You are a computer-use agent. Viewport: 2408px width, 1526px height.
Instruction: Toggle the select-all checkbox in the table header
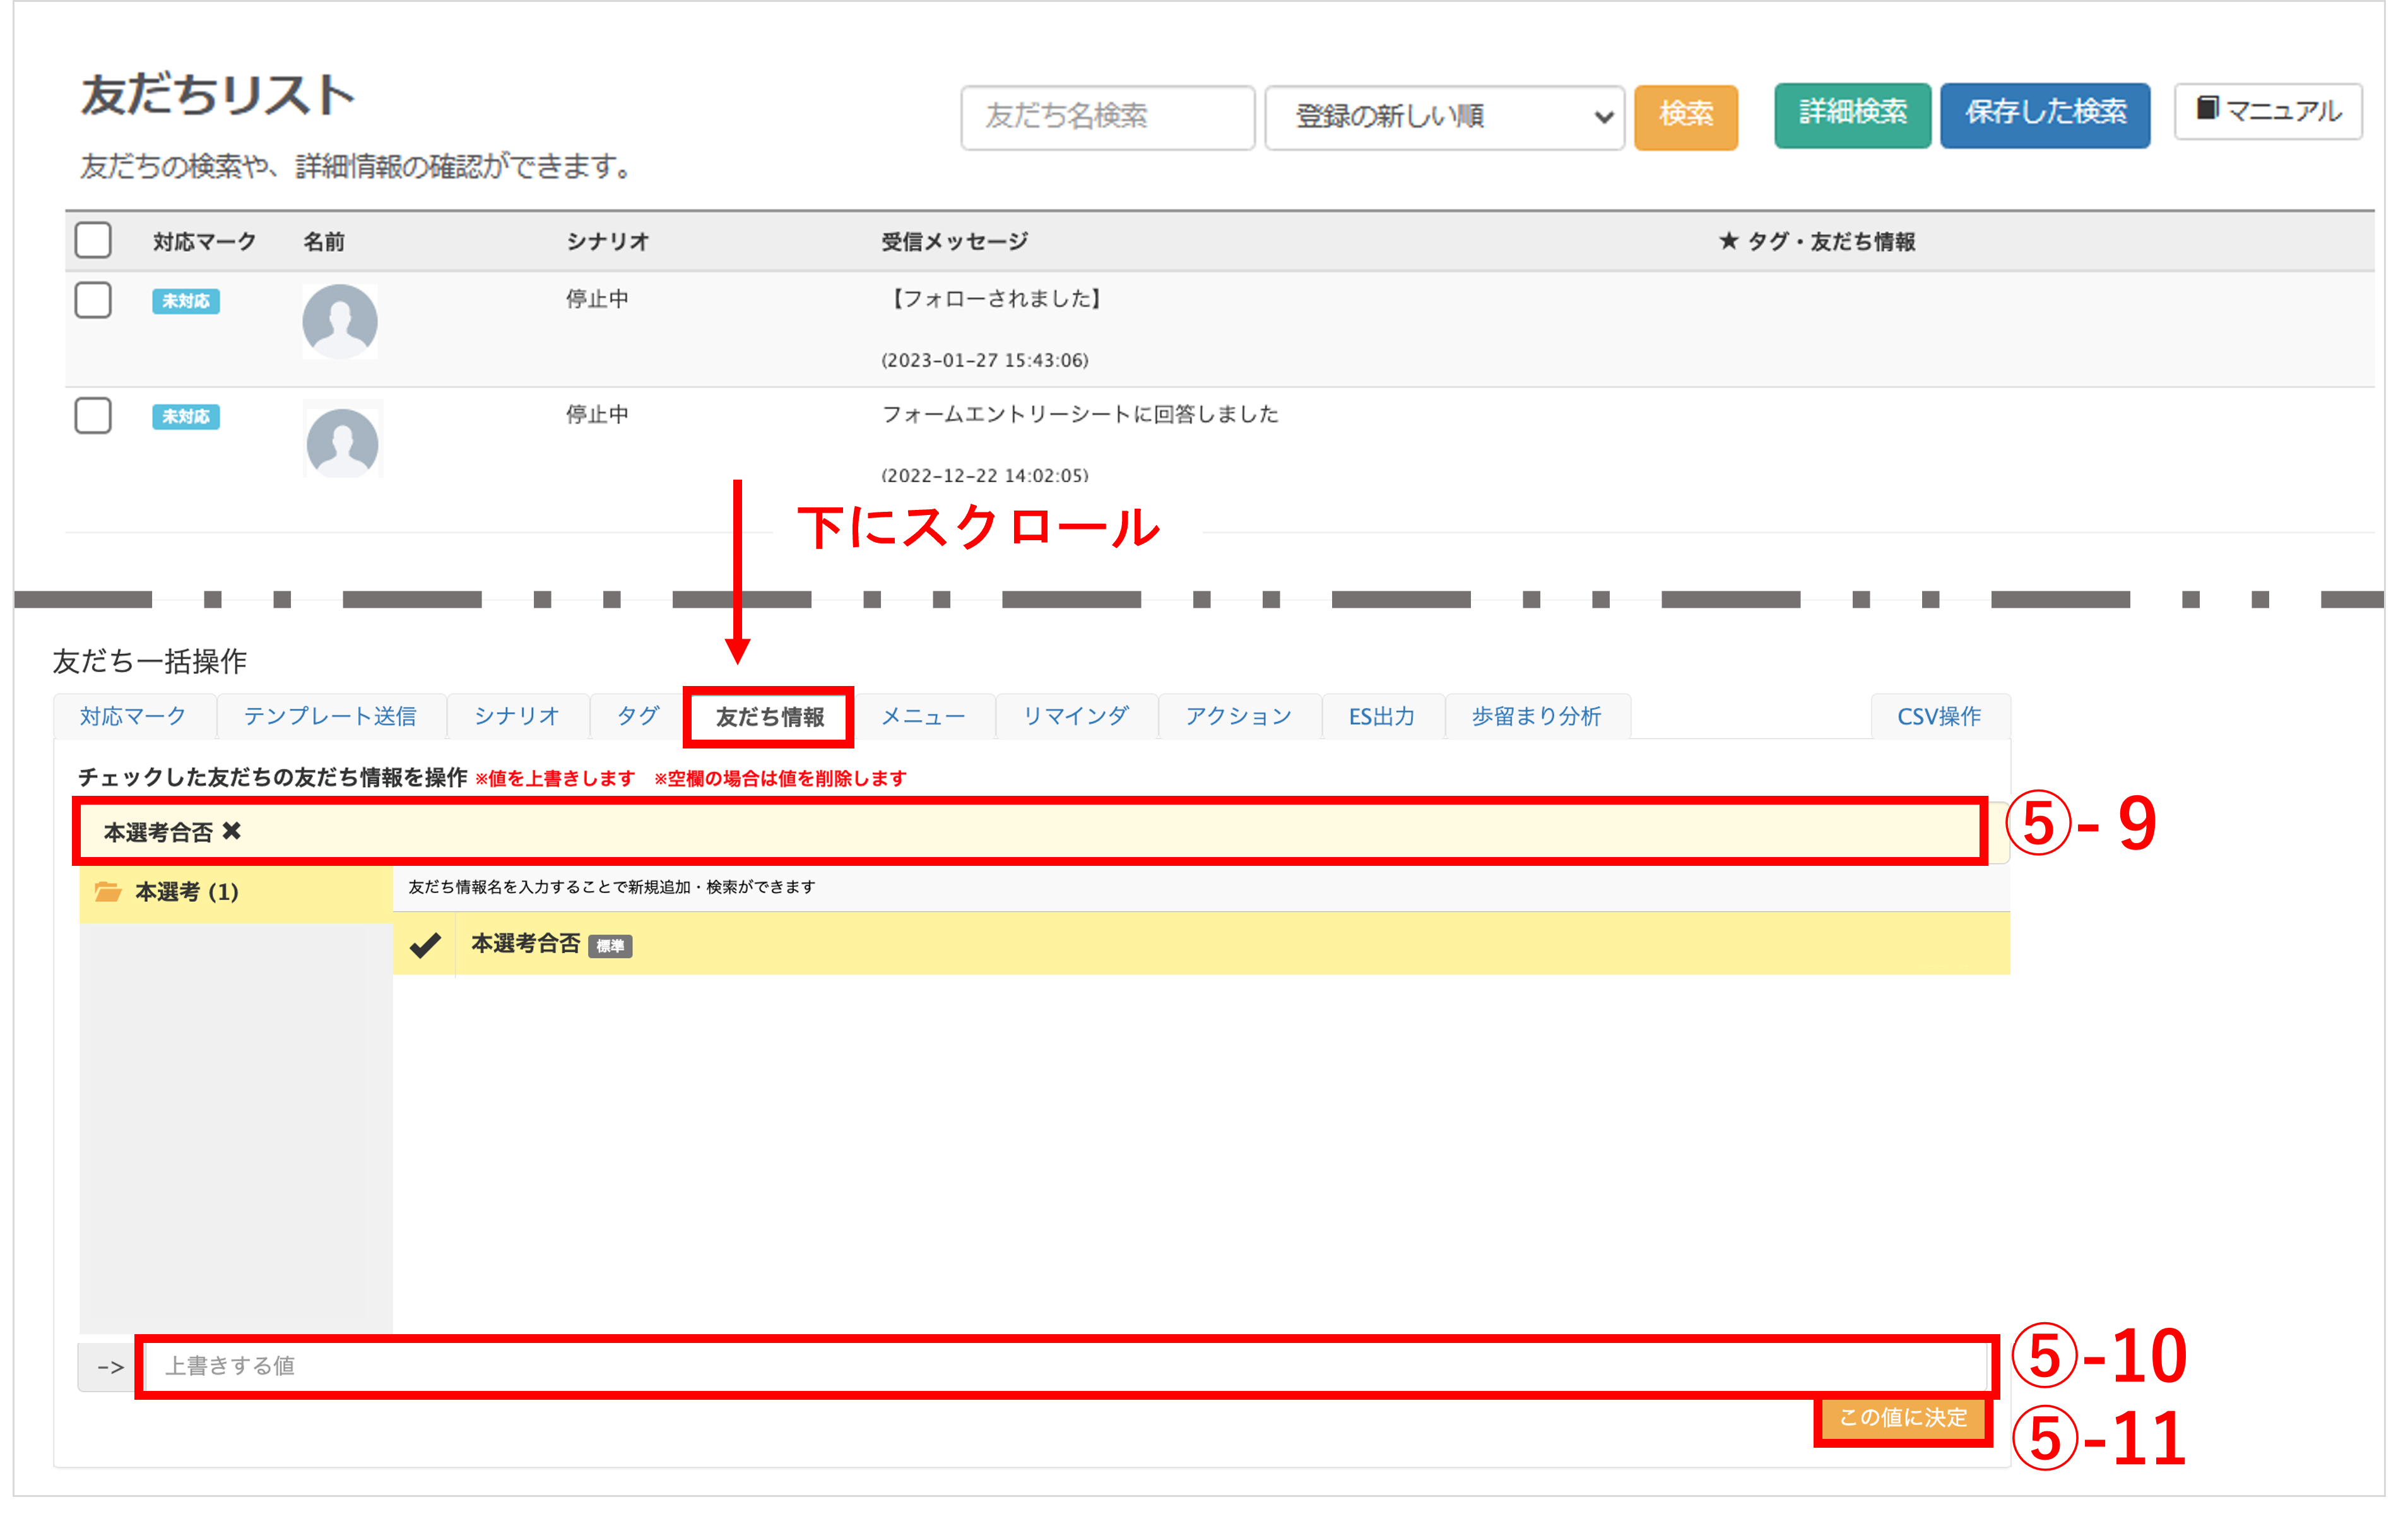tap(93, 240)
